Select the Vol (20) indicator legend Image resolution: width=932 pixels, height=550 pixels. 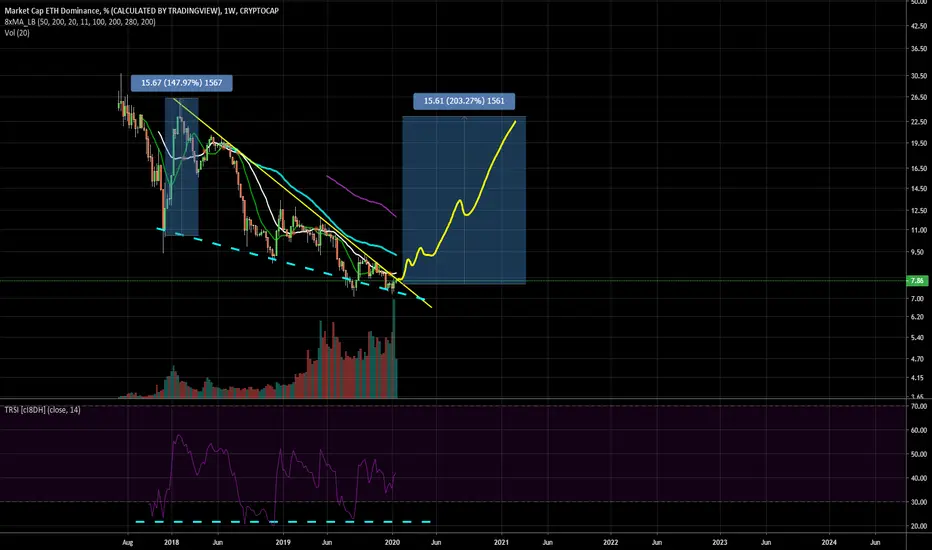click(x=17, y=33)
